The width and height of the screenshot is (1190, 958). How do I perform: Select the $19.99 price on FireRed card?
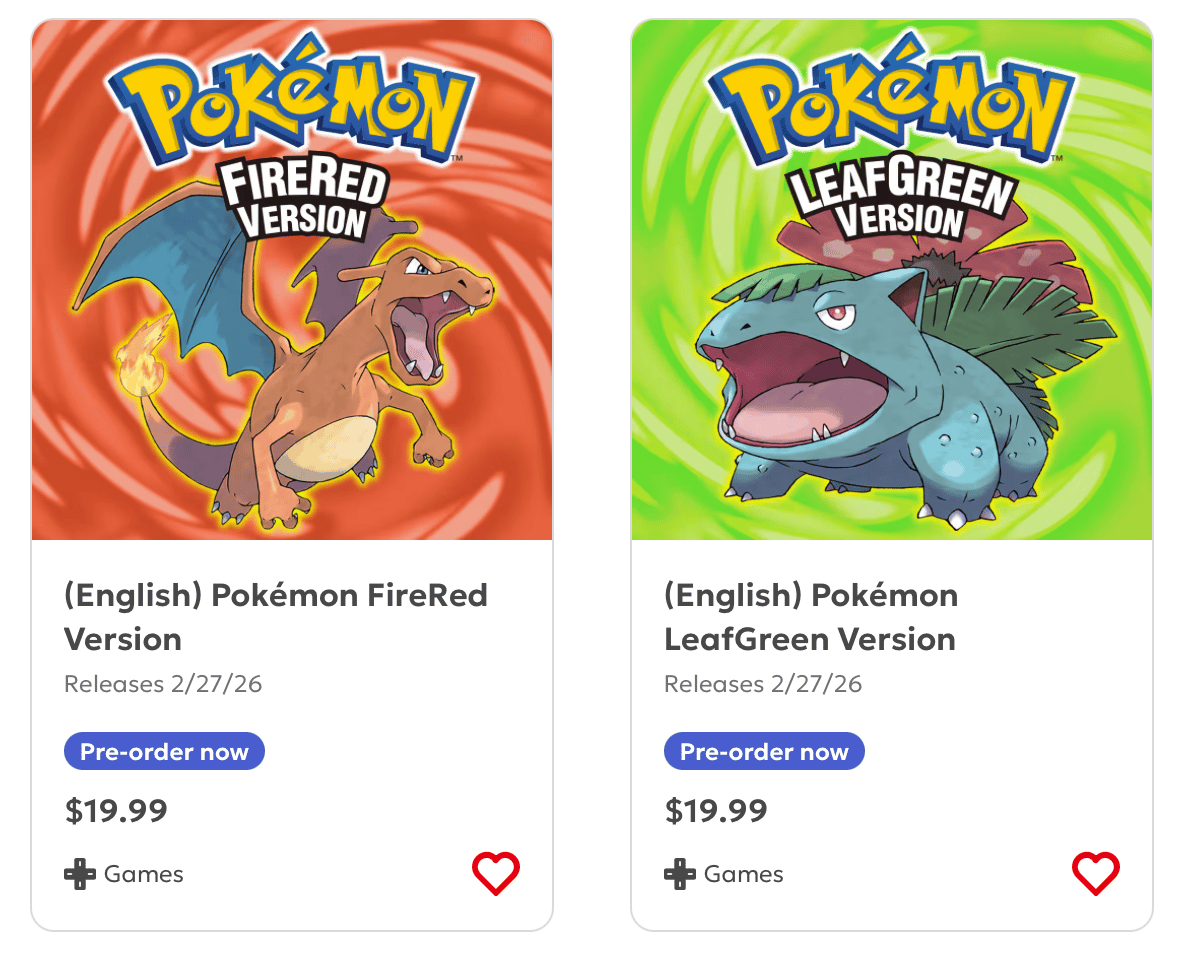116,811
